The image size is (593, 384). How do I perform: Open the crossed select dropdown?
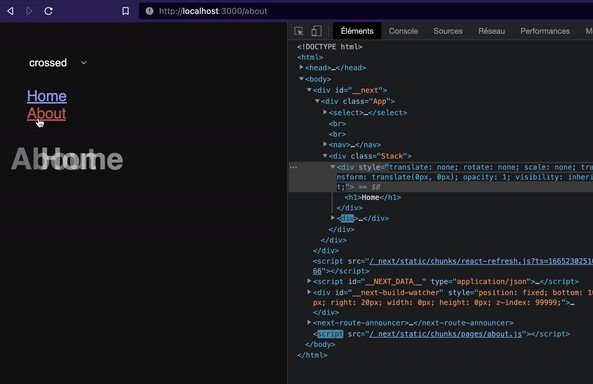(x=57, y=63)
